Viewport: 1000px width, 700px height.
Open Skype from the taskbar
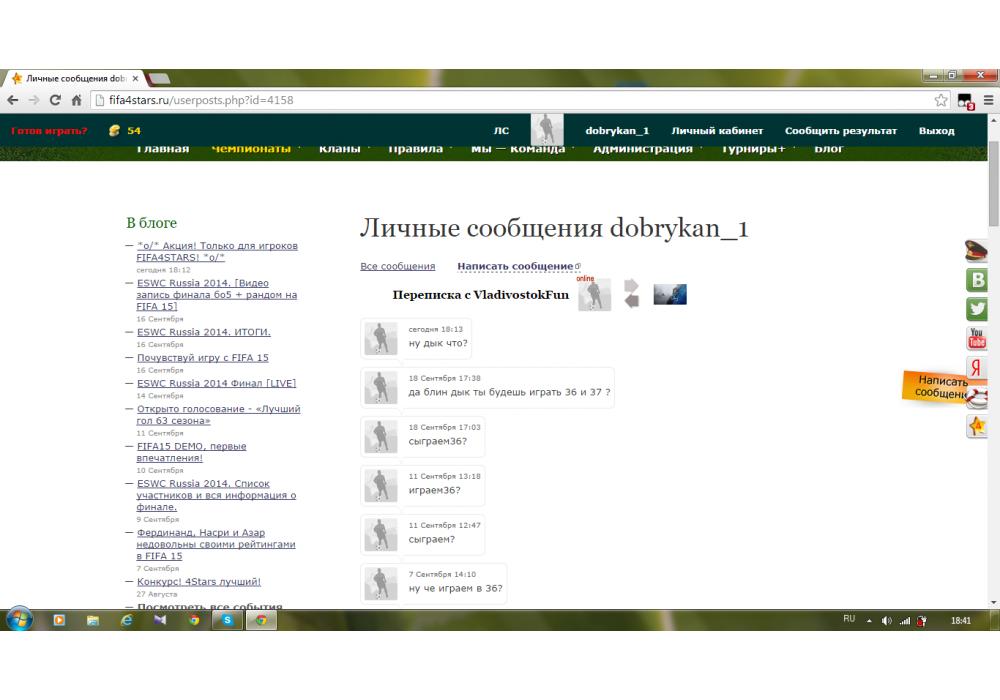pyautogui.click(x=228, y=620)
